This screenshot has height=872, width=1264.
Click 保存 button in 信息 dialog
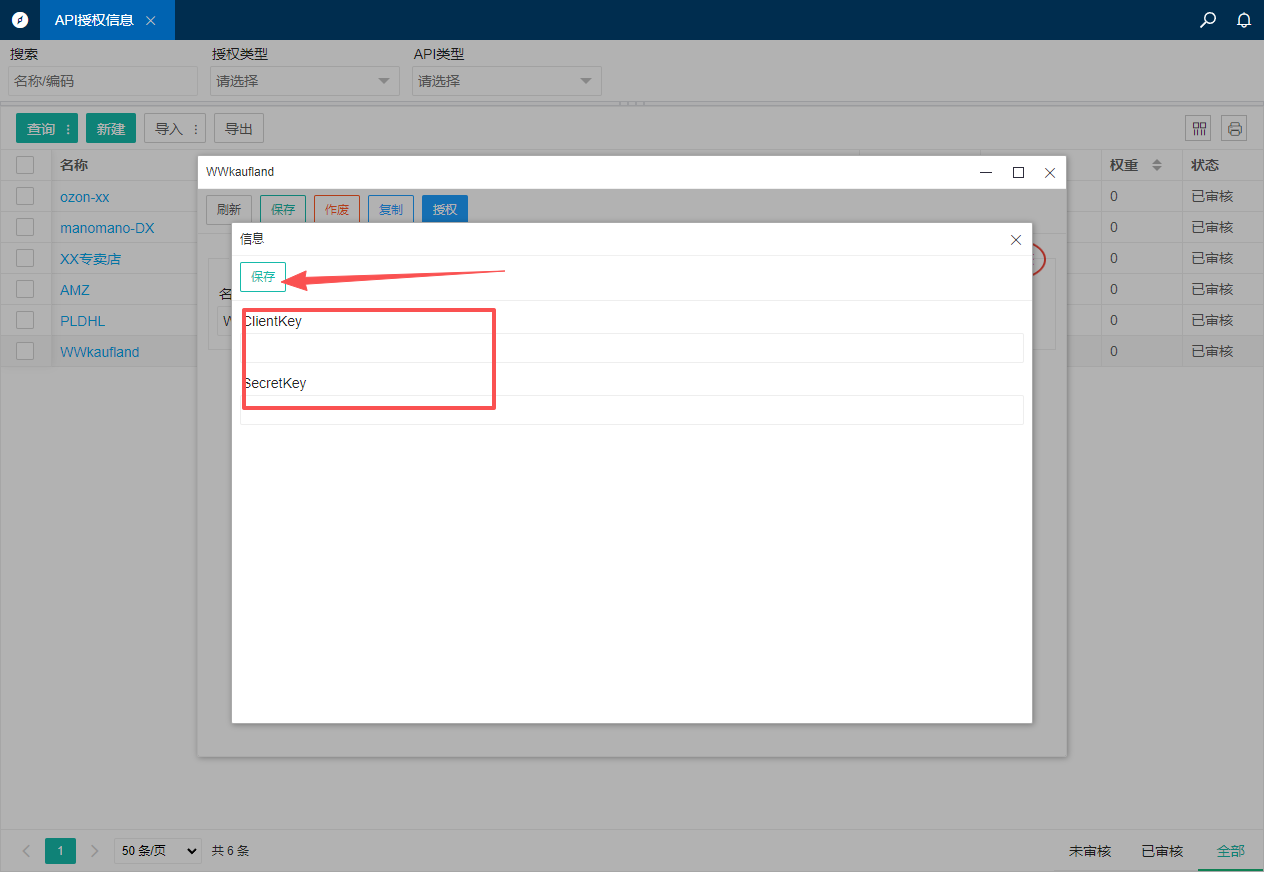[x=263, y=277]
